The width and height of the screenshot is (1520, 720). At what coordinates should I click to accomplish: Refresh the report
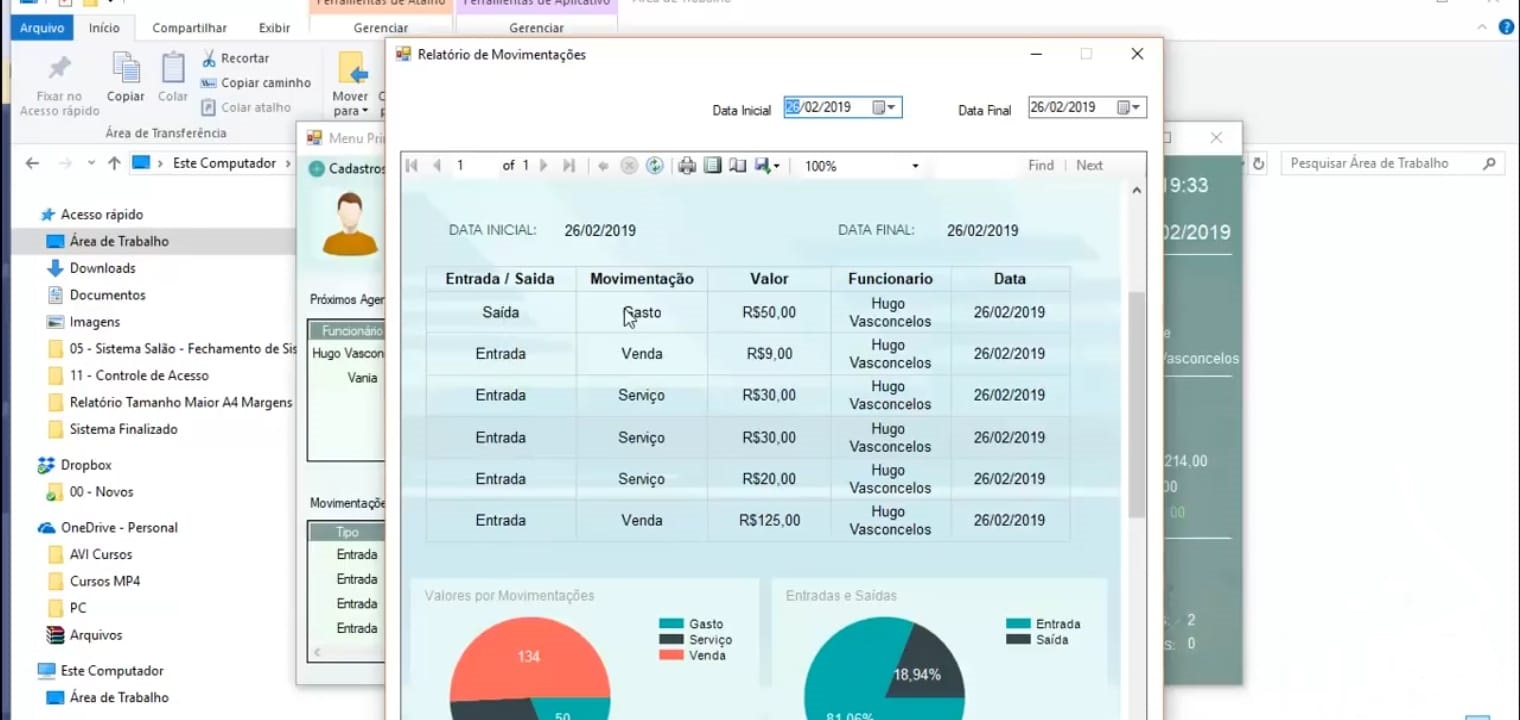tap(654, 166)
